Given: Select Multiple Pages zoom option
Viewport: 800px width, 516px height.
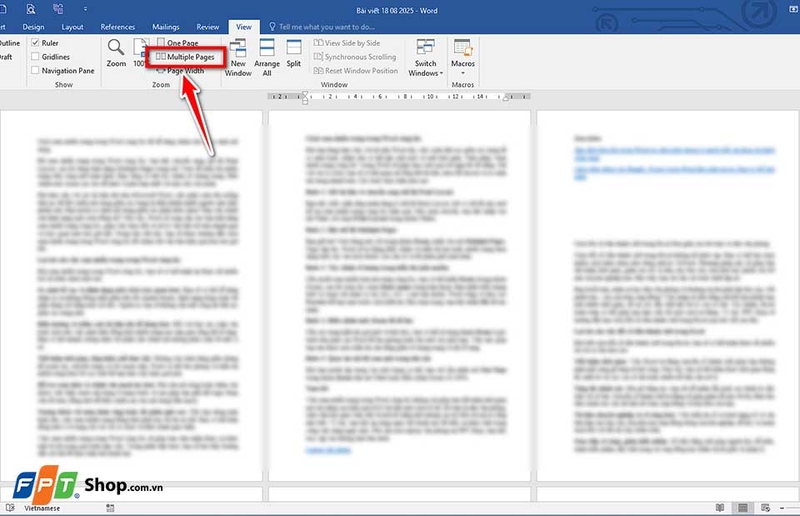Looking at the screenshot, I should click(185, 57).
